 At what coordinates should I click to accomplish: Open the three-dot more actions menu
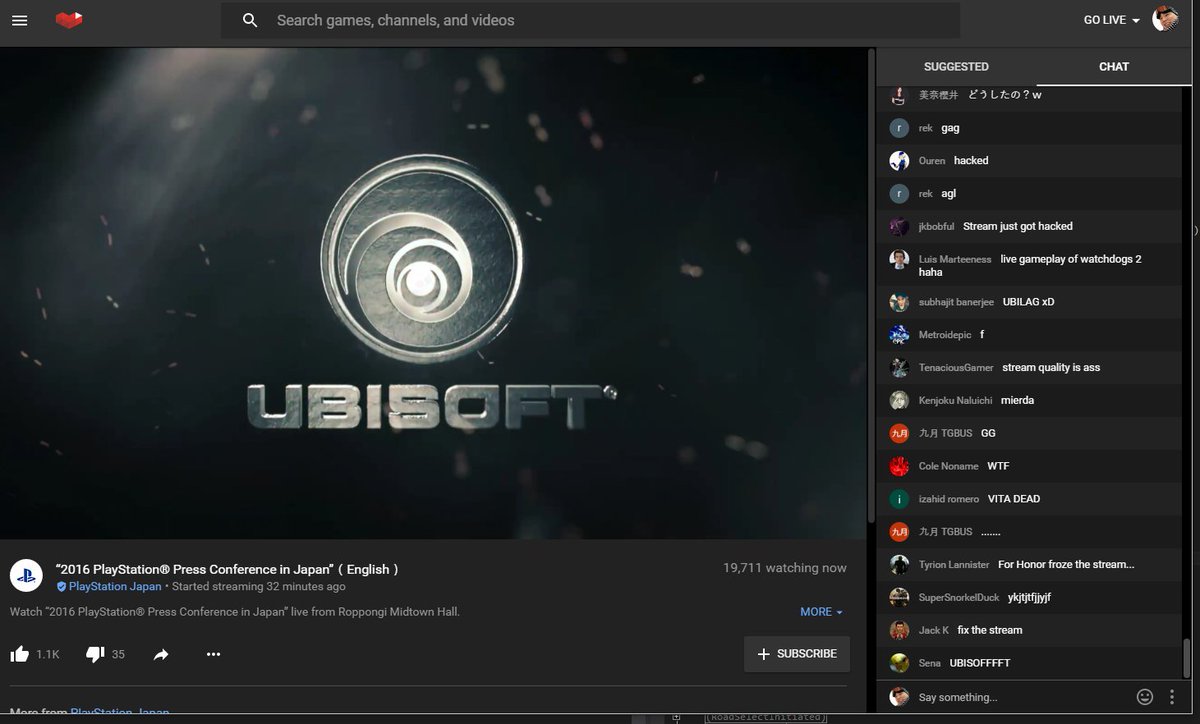(213, 654)
